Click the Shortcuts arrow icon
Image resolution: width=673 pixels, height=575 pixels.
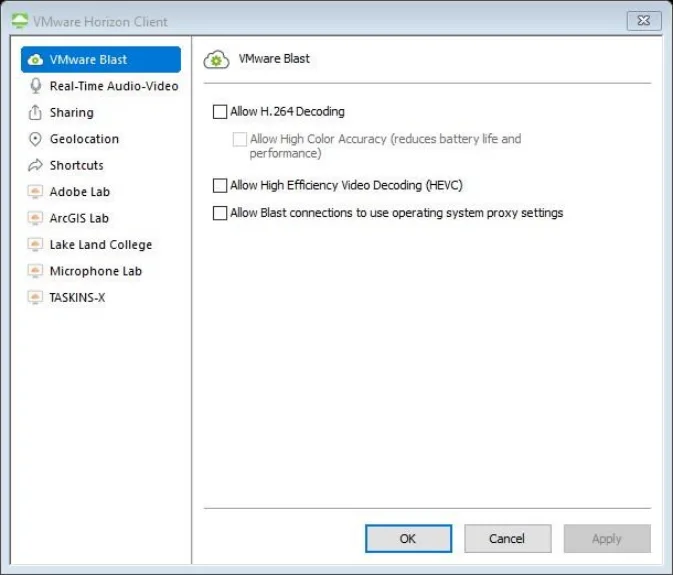click(35, 165)
